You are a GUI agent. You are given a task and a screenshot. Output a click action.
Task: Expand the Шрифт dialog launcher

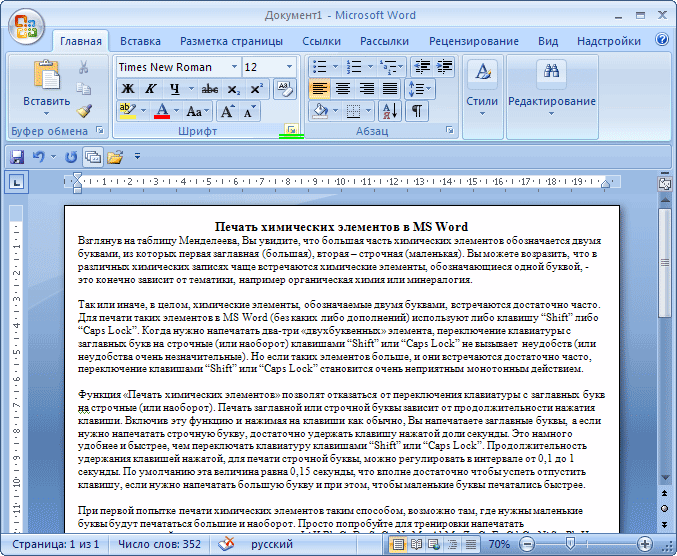[291, 131]
